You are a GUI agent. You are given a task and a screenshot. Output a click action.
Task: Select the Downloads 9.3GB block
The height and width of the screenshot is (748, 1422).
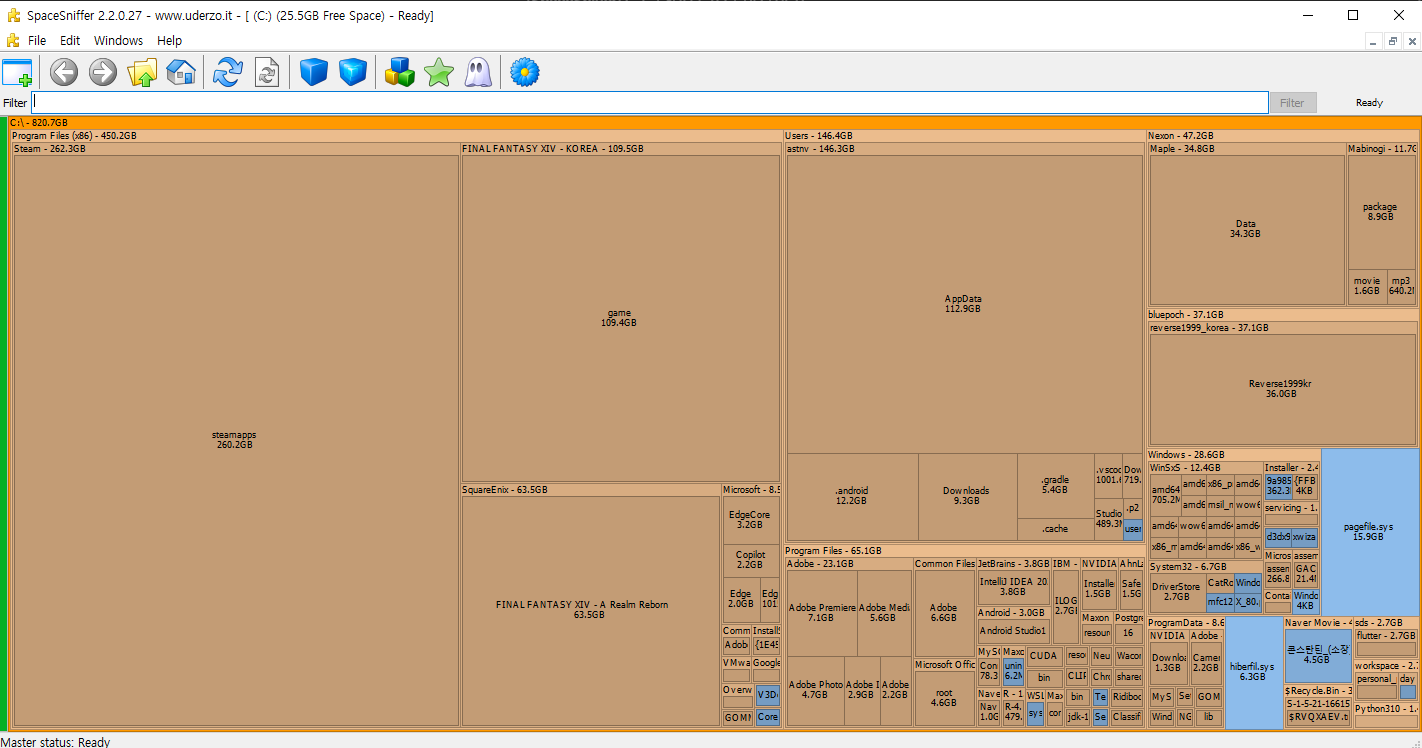click(x=966, y=496)
